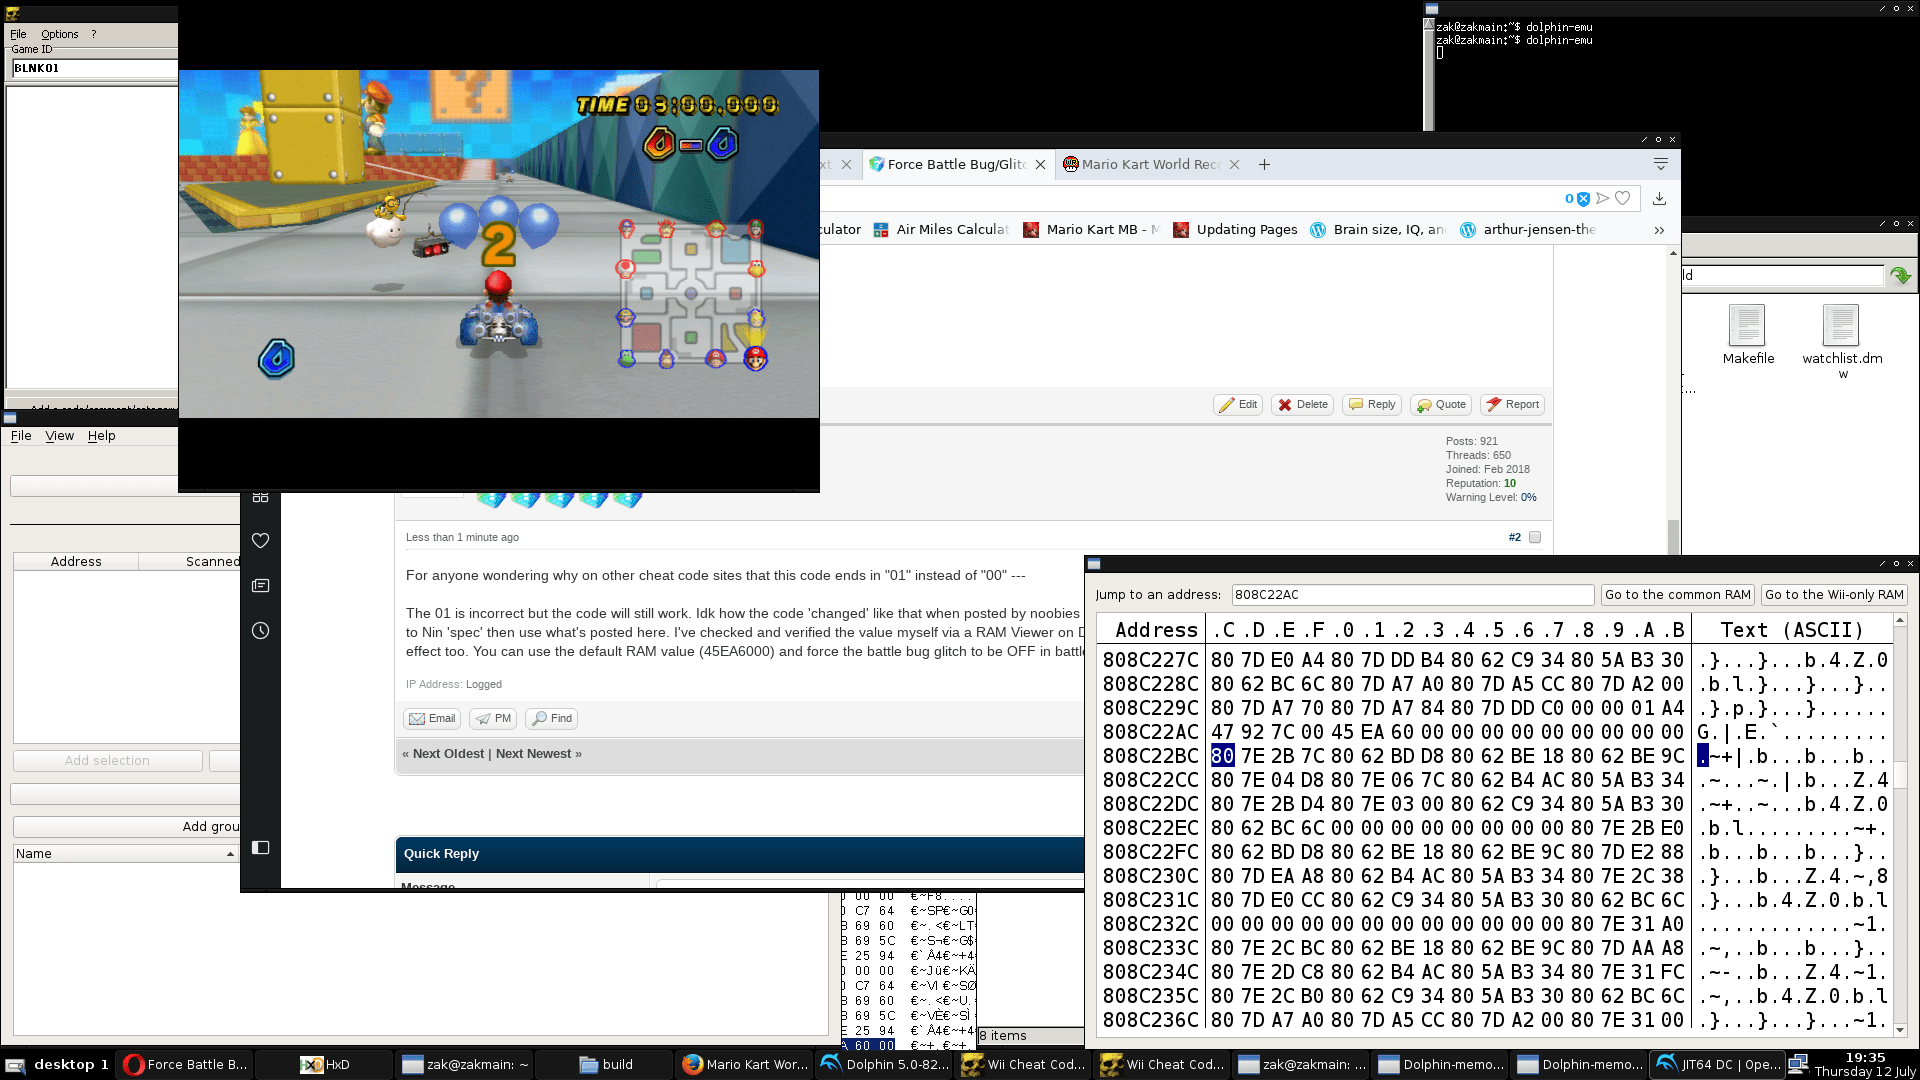The width and height of the screenshot is (1920, 1080).
Task: Open Updating Pages bookmark
Action: pos(1236,230)
